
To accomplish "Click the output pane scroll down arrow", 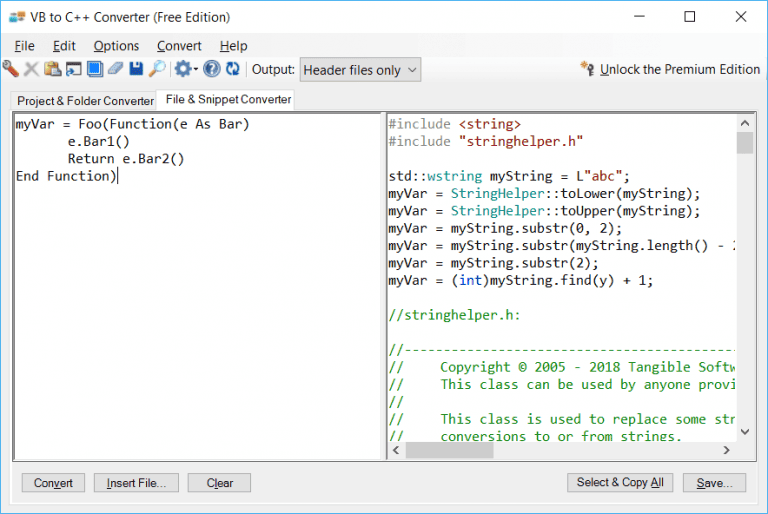I will pyautogui.click(x=745, y=432).
